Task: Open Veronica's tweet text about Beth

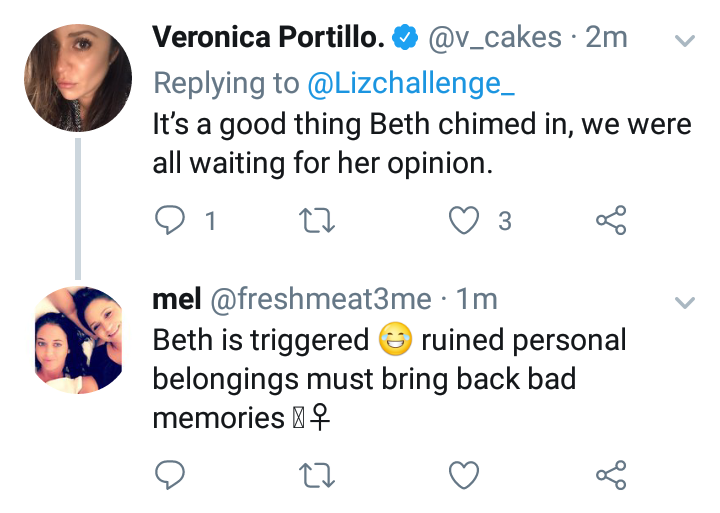Action: coord(422,144)
